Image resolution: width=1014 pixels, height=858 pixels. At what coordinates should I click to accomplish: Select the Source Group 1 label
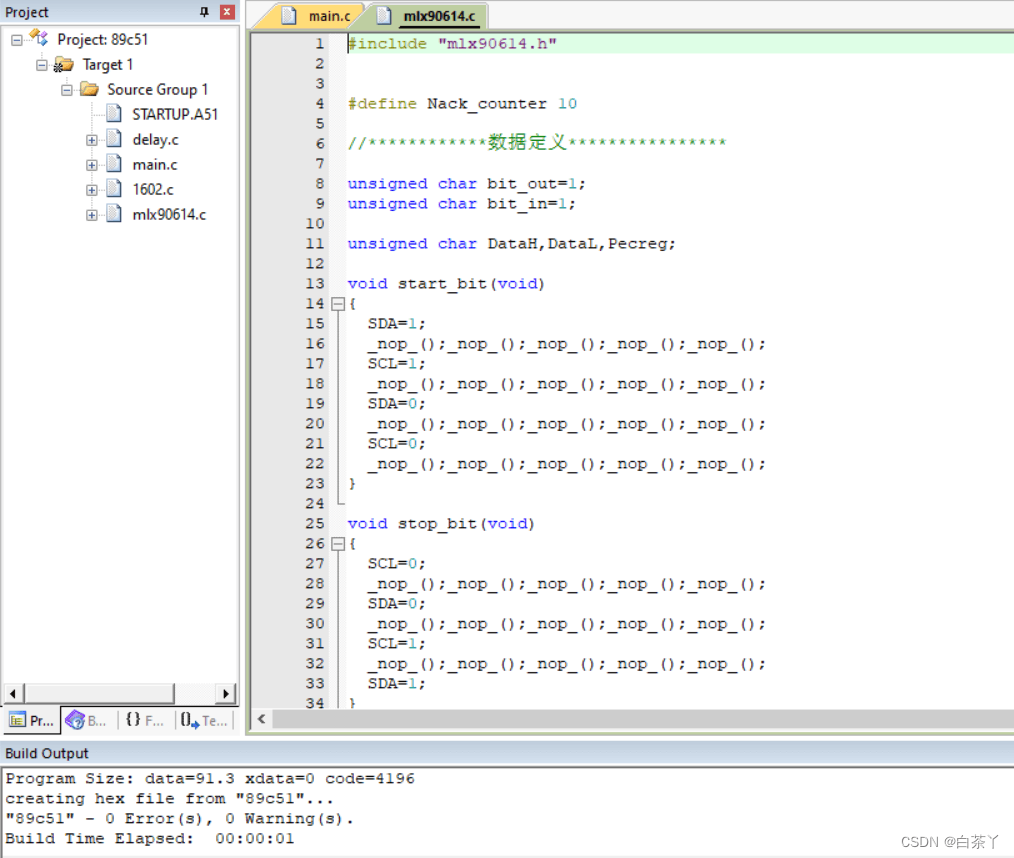coord(157,90)
